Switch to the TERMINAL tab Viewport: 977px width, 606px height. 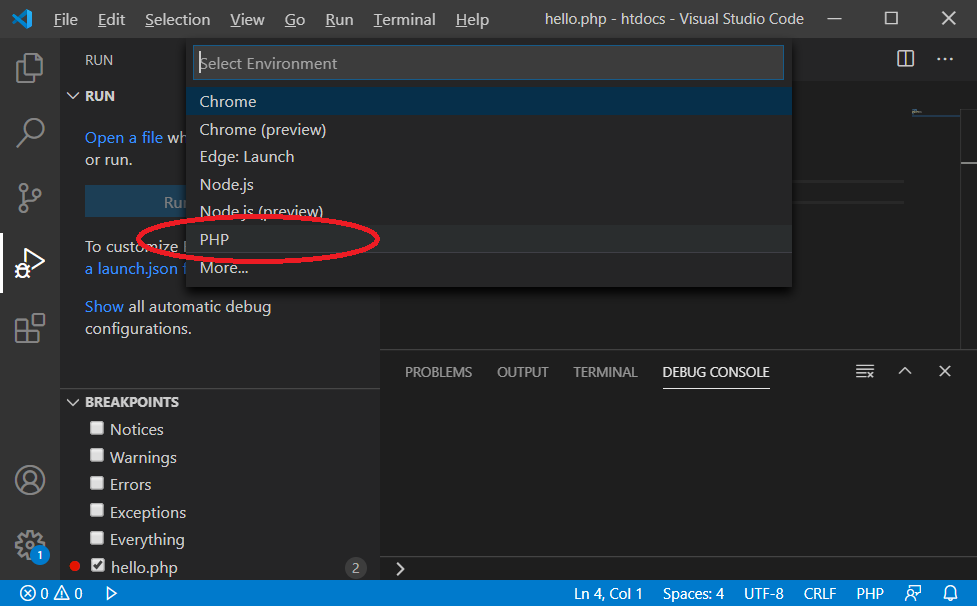click(x=605, y=372)
